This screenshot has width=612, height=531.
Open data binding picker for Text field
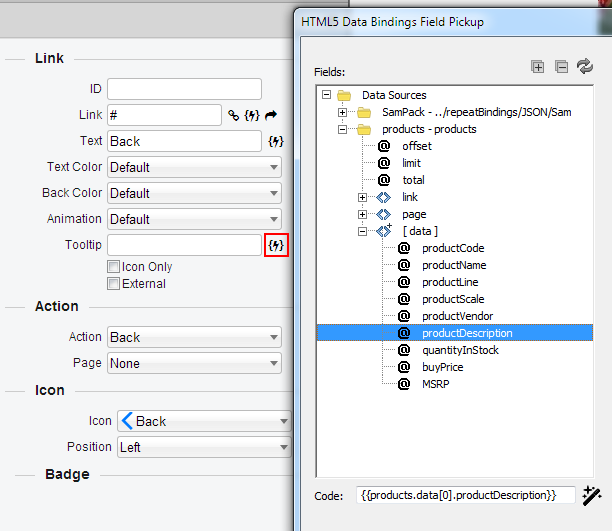(x=276, y=141)
